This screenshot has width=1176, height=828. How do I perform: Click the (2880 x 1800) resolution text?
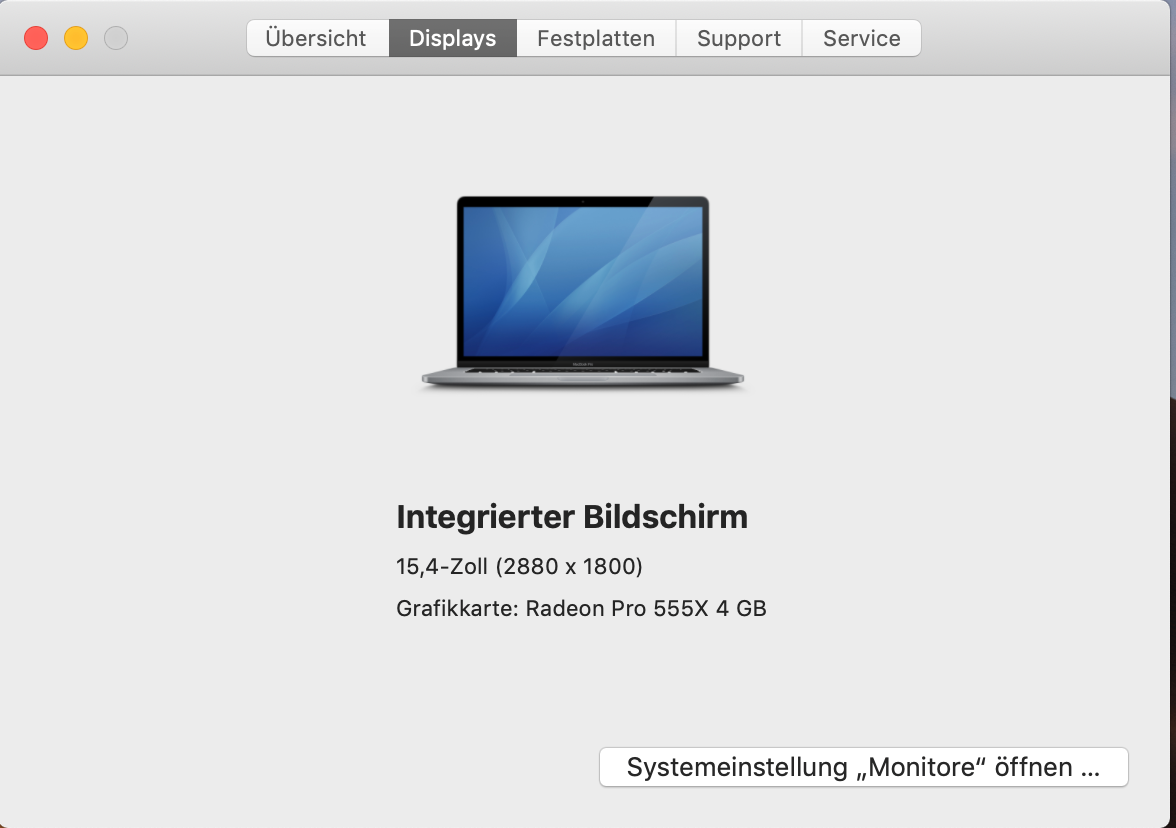coord(569,566)
